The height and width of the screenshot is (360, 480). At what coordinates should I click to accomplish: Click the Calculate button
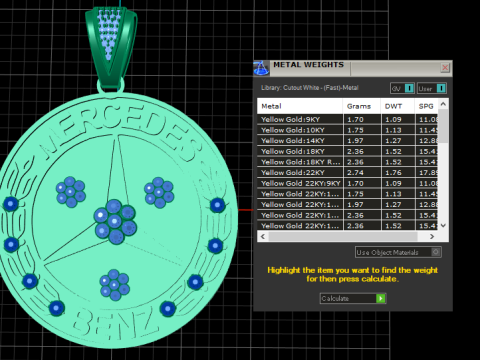[353, 298]
